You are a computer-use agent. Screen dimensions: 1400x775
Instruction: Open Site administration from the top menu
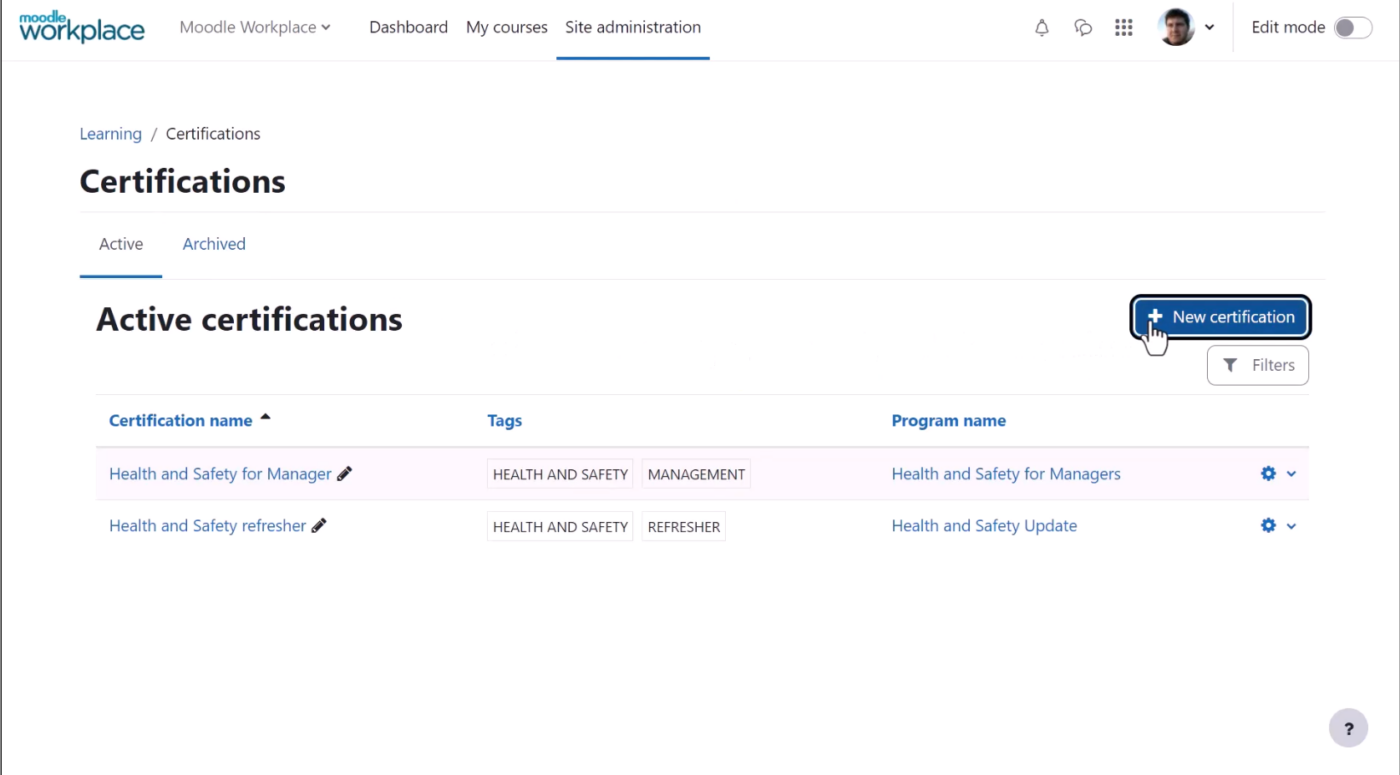[632, 27]
